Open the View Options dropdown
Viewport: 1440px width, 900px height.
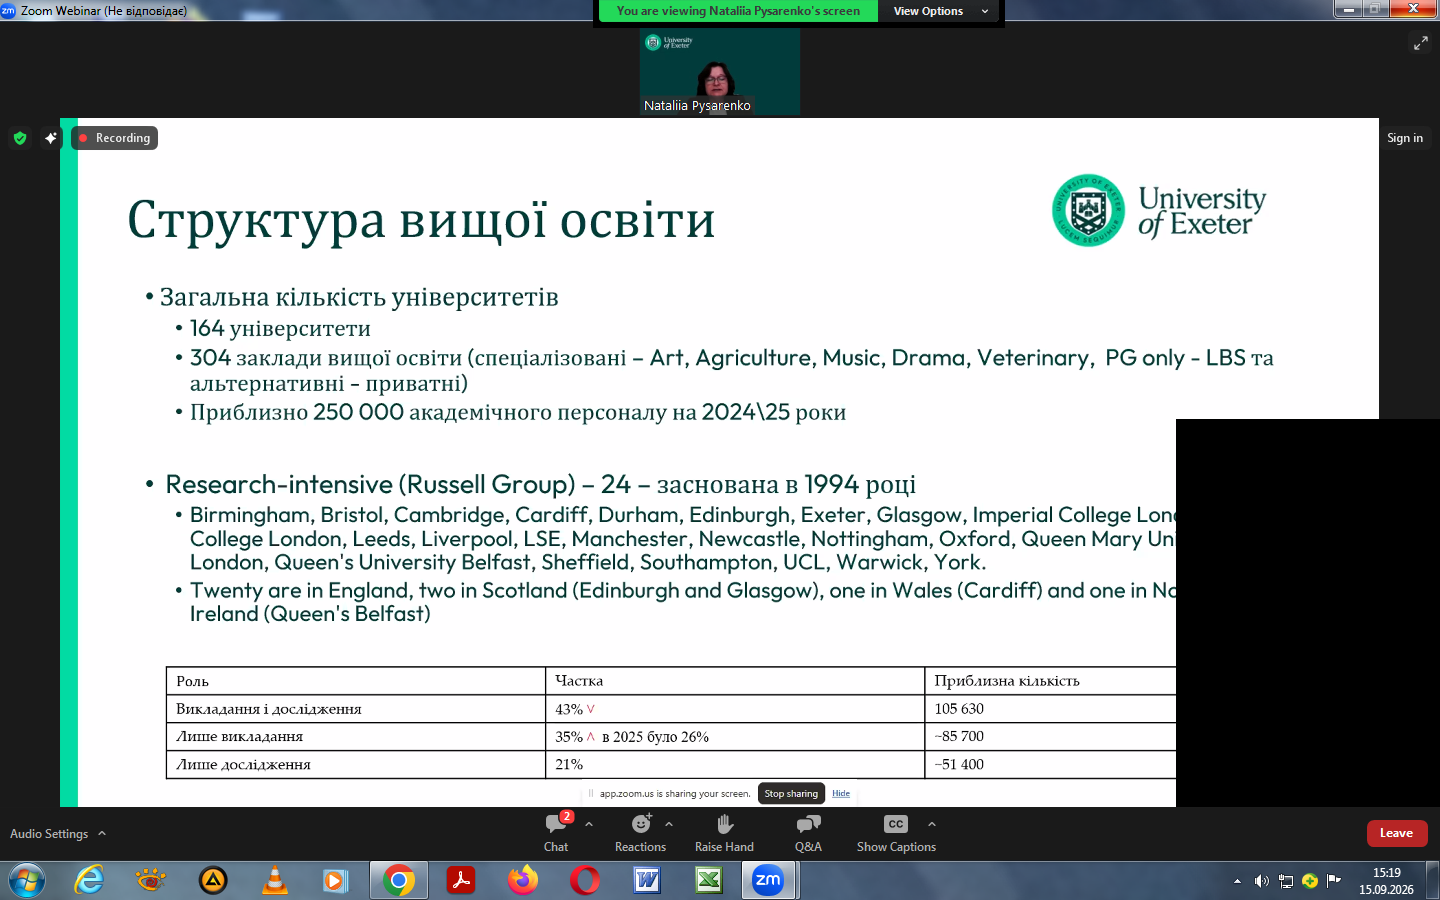tap(940, 11)
